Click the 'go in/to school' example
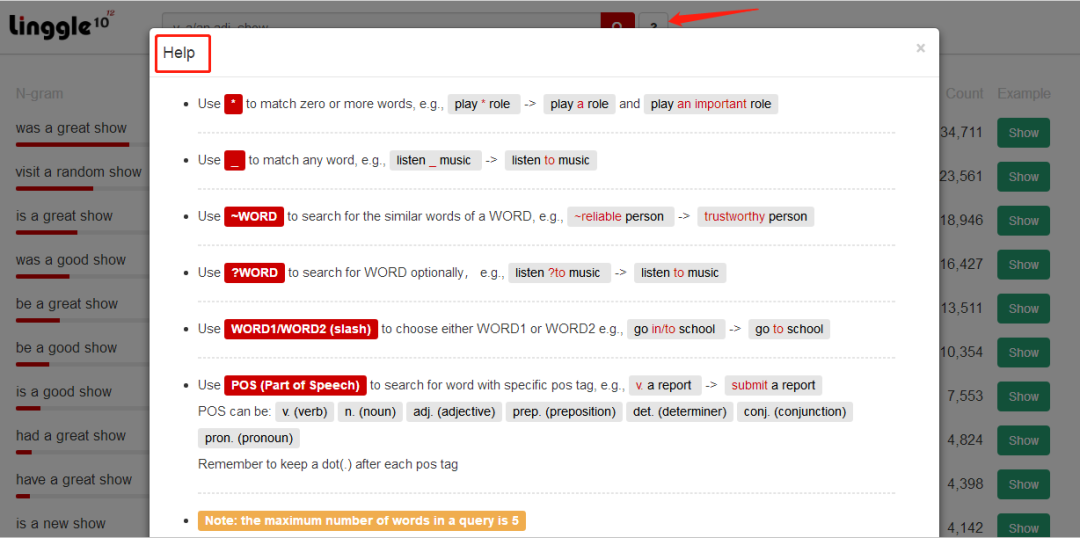The height and width of the screenshot is (538, 1080). [676, 329]
